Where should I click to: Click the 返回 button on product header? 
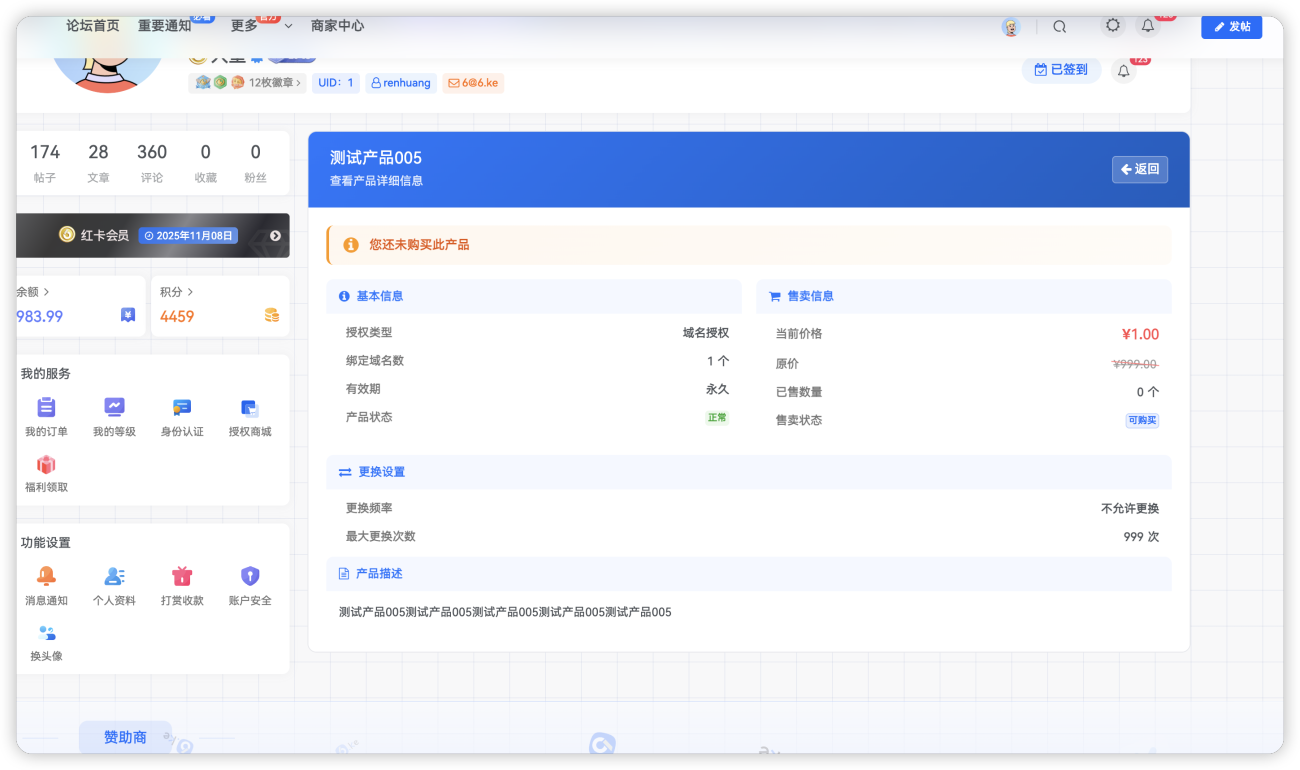[x=1139, y=169]
